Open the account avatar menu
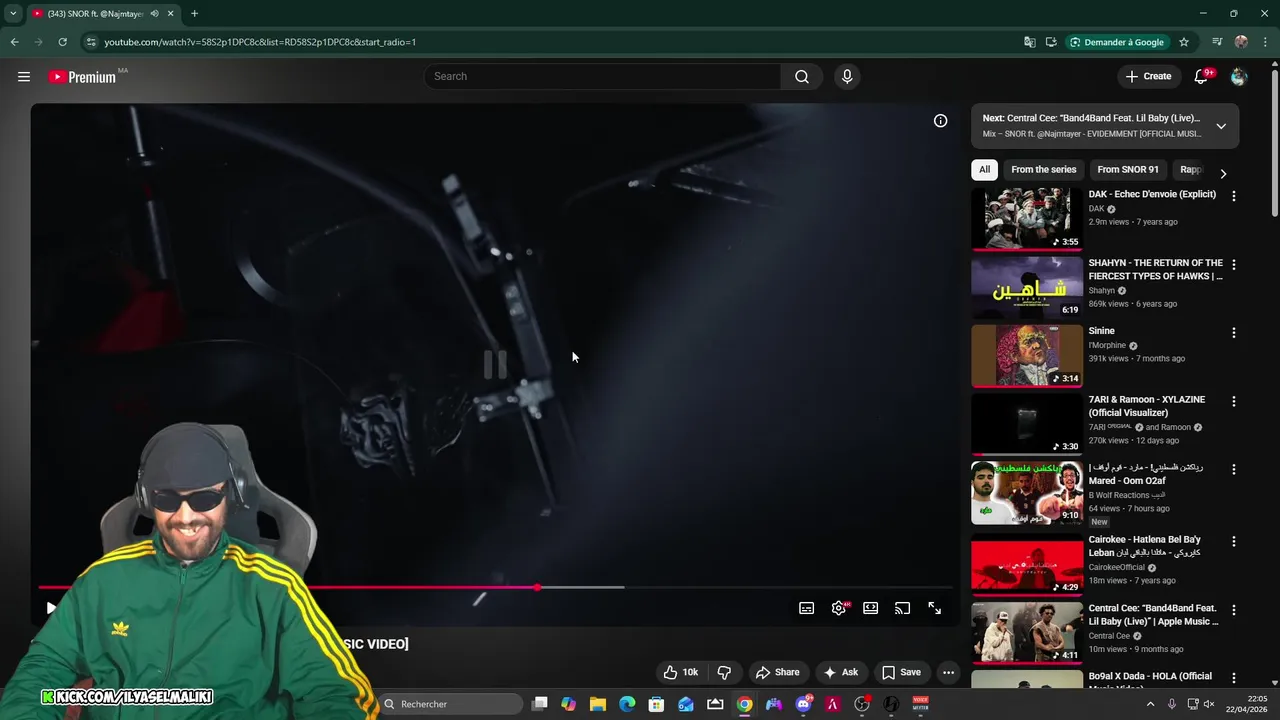1280x720 pixels. coord(1239,76)
